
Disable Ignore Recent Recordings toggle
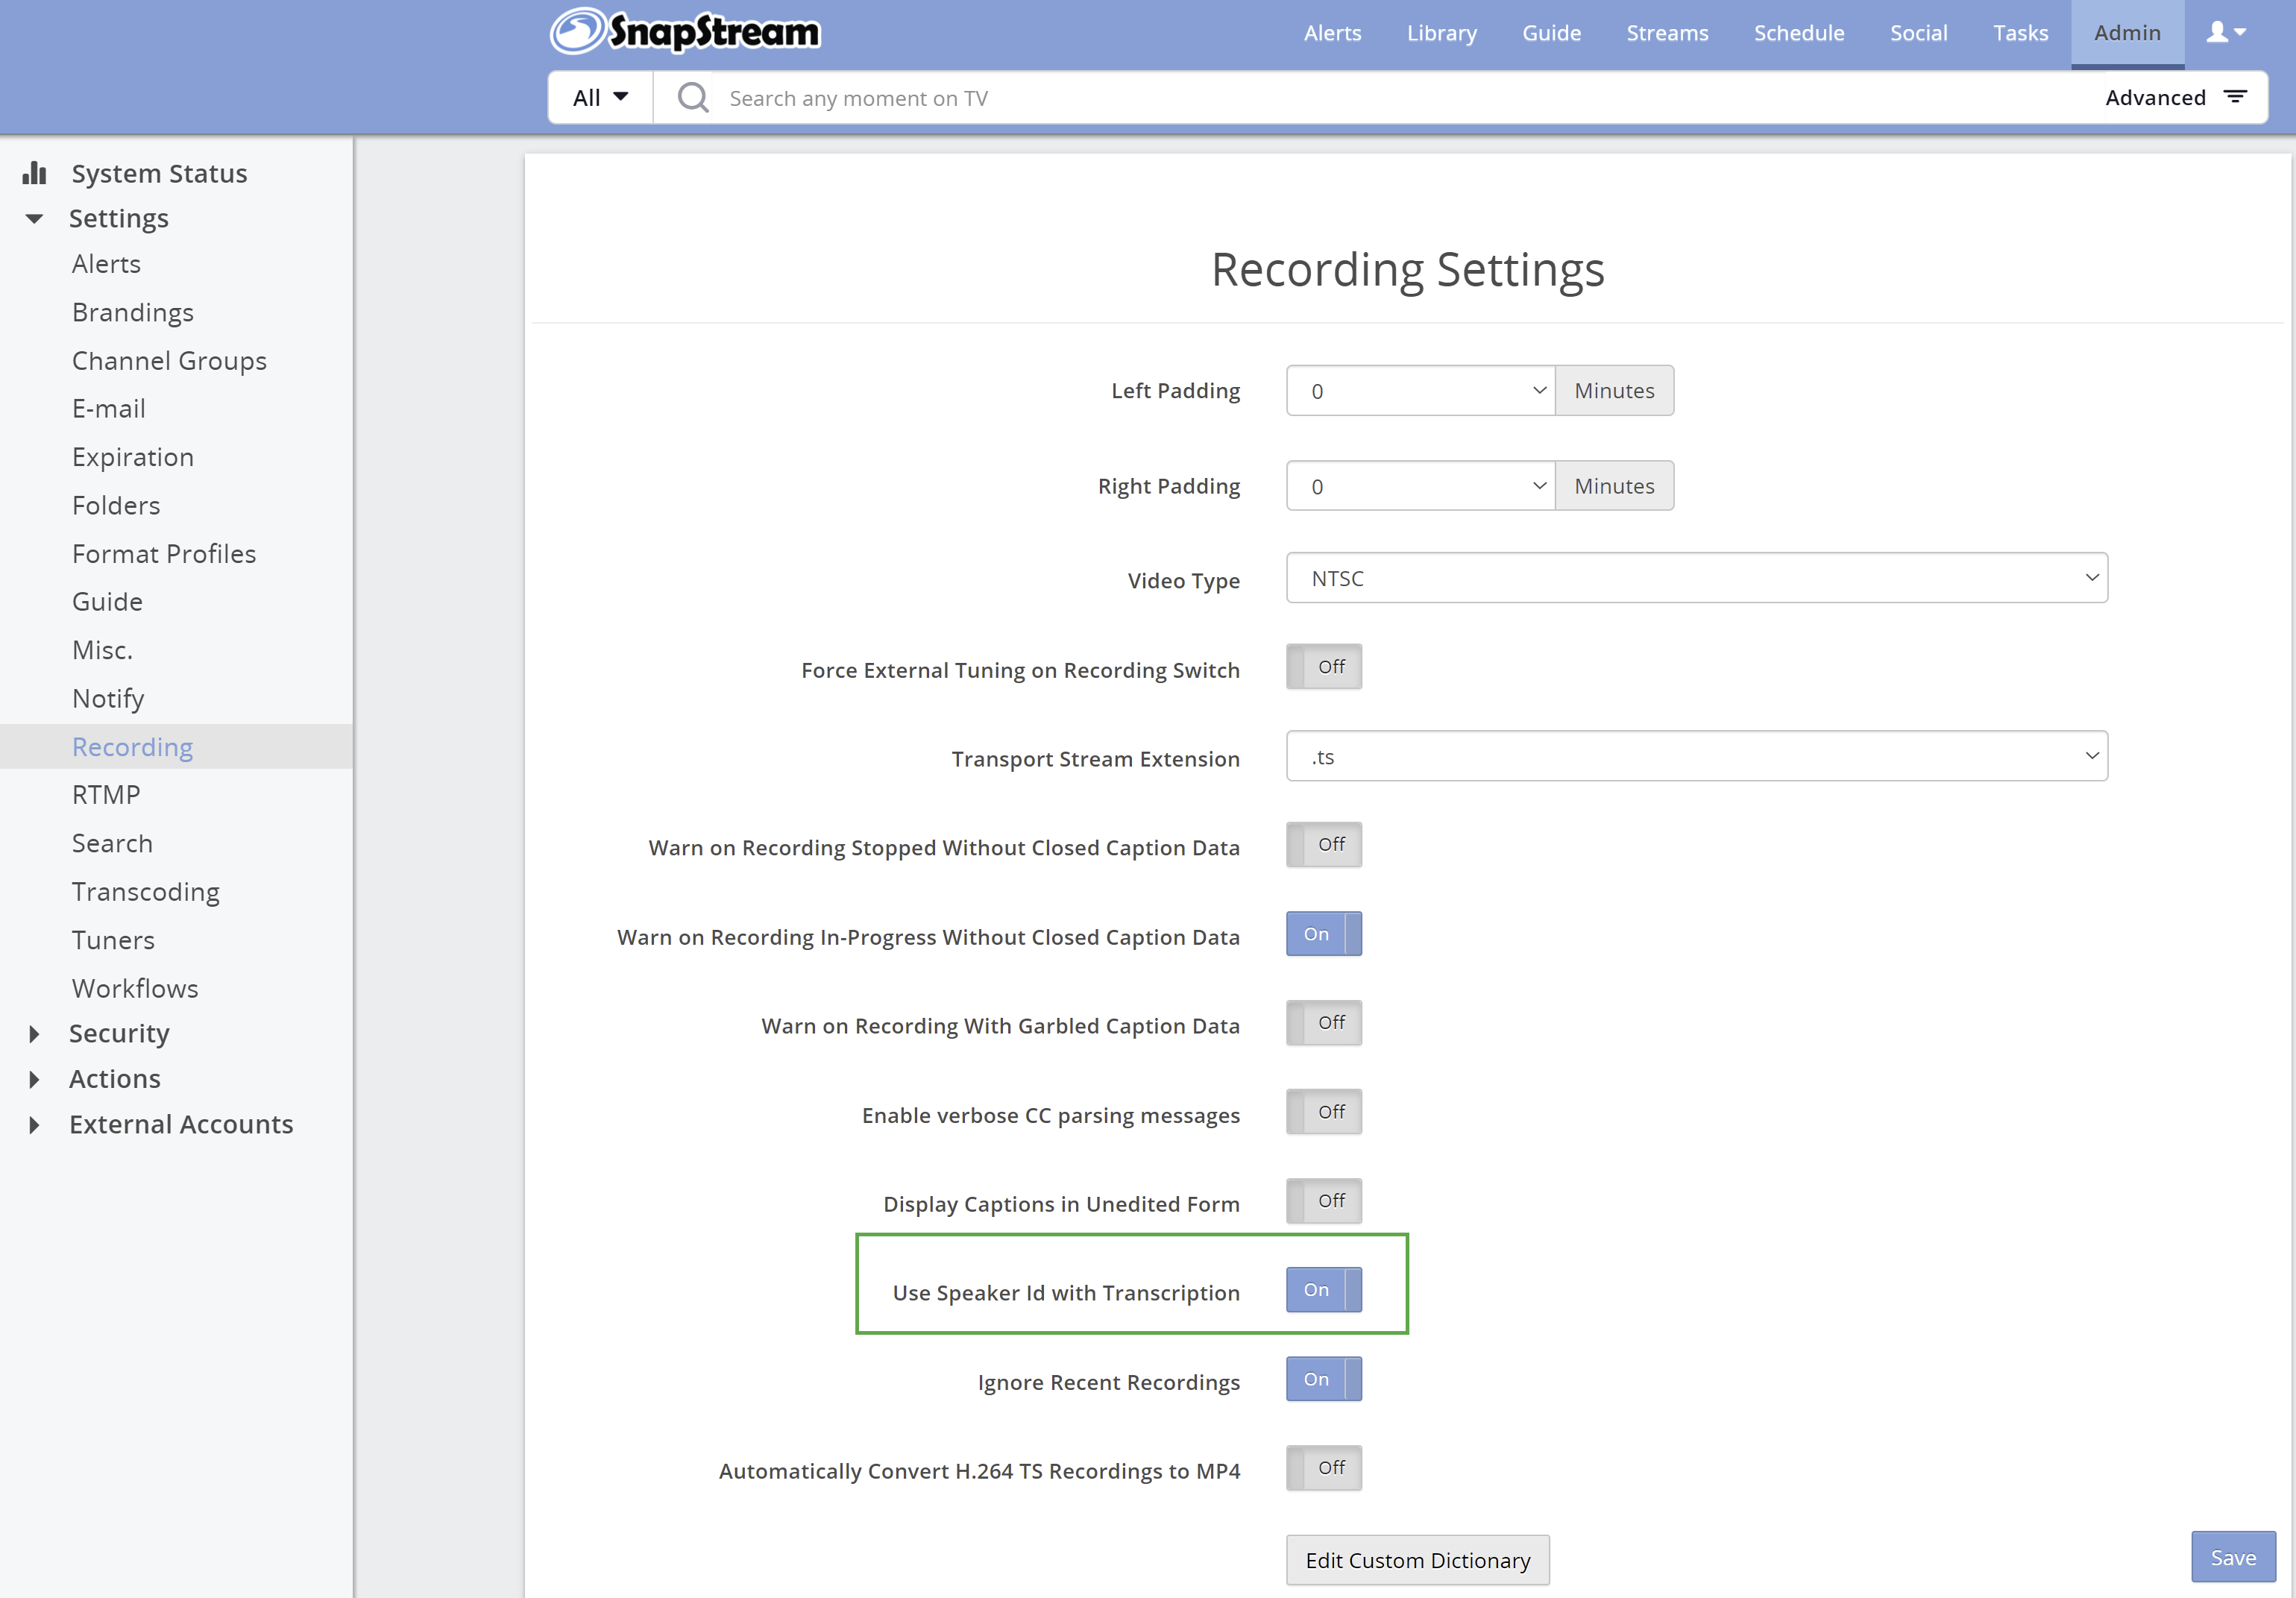(1323, 1379)
